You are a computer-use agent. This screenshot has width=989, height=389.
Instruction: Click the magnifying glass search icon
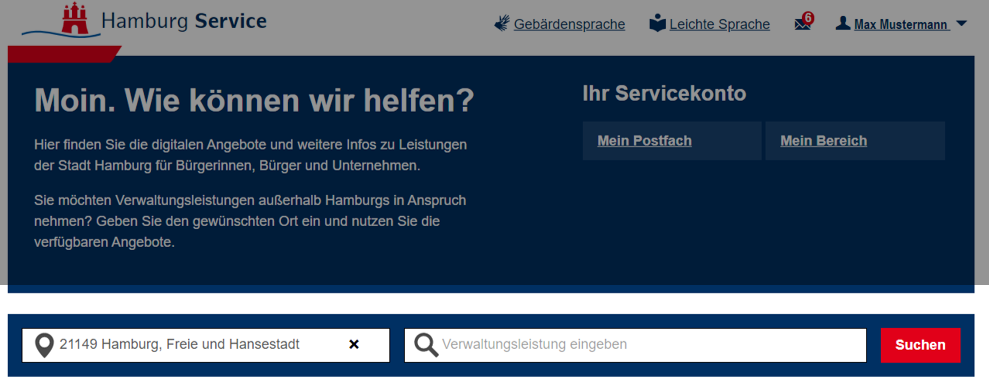click(x=426, y=345)
